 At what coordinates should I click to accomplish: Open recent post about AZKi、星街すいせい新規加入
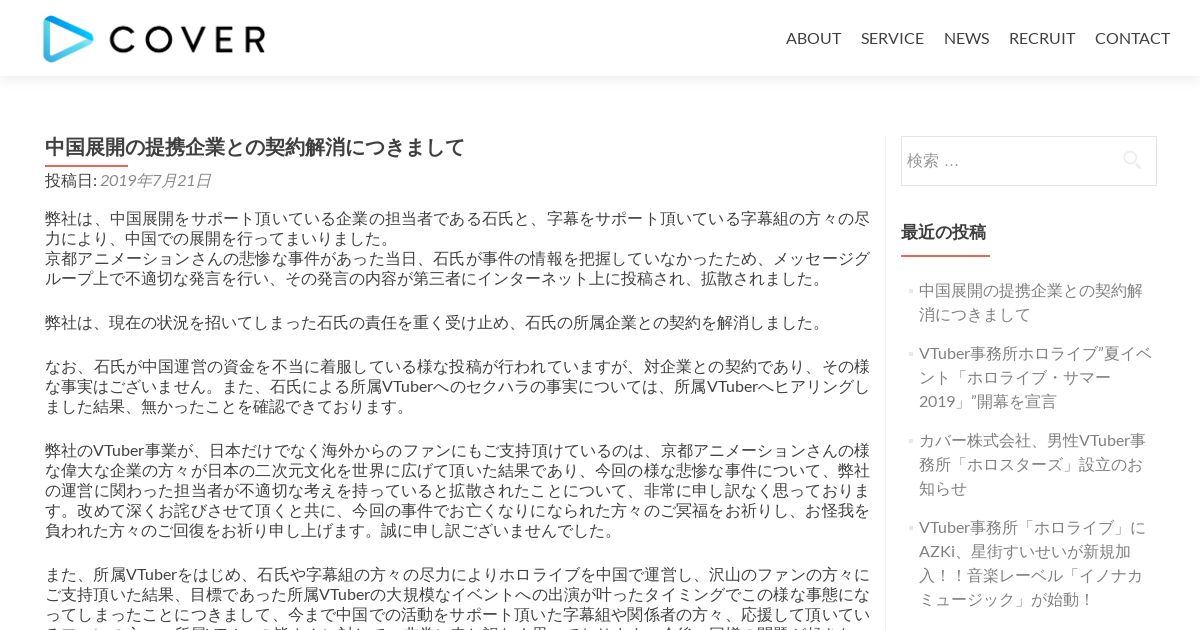point(1032,563)
